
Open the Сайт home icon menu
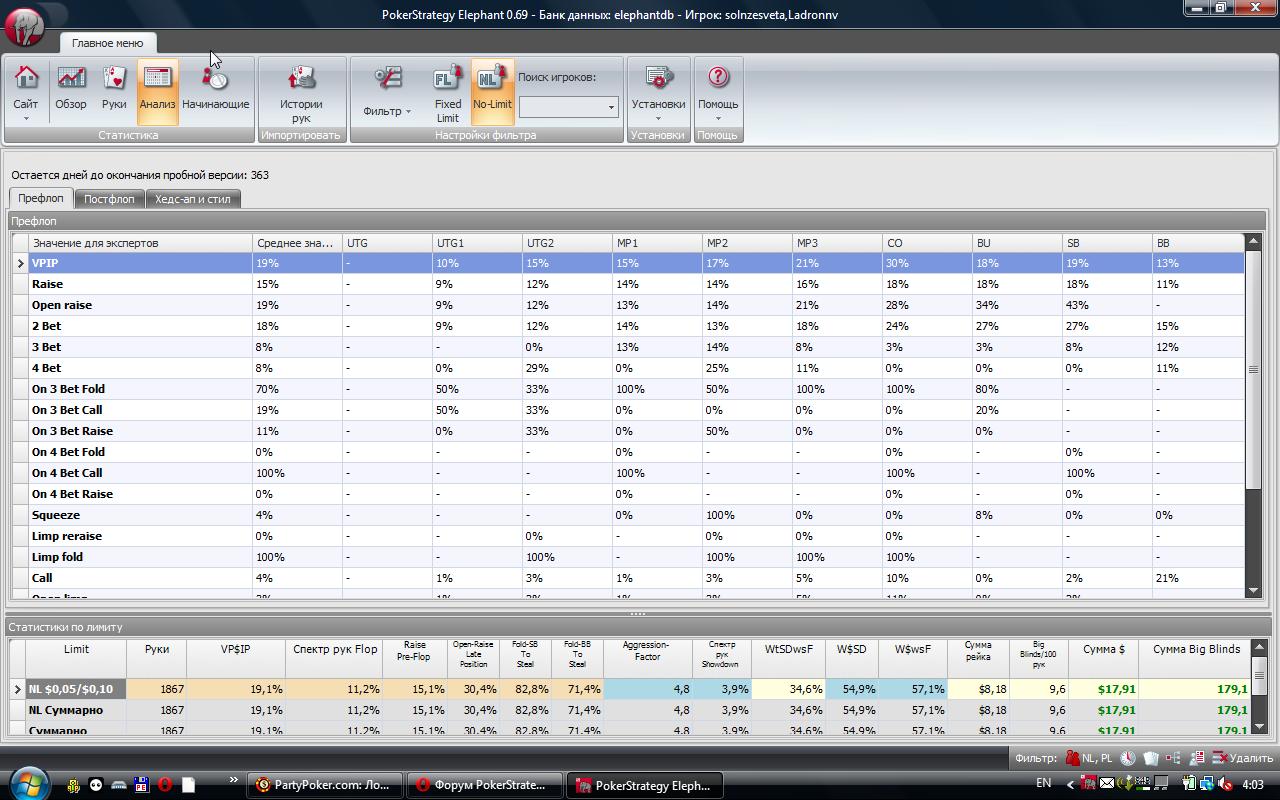coord(26,91)
